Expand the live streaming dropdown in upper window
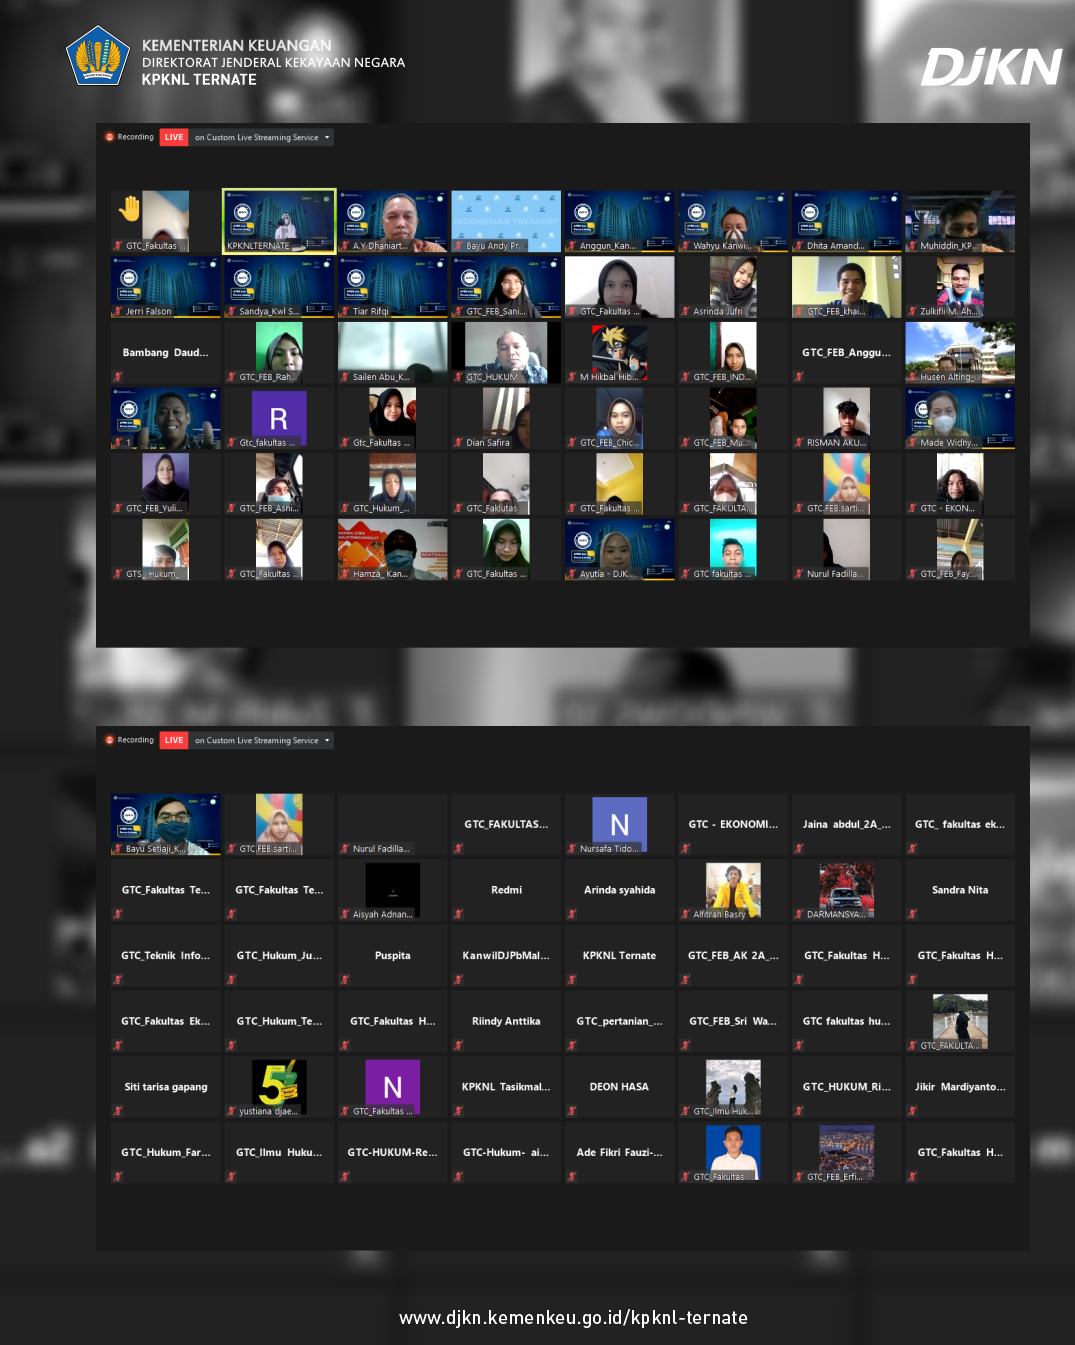The height and width of the screenshot is (1345, 1075). pyautogui.click(x=327, y=137)
